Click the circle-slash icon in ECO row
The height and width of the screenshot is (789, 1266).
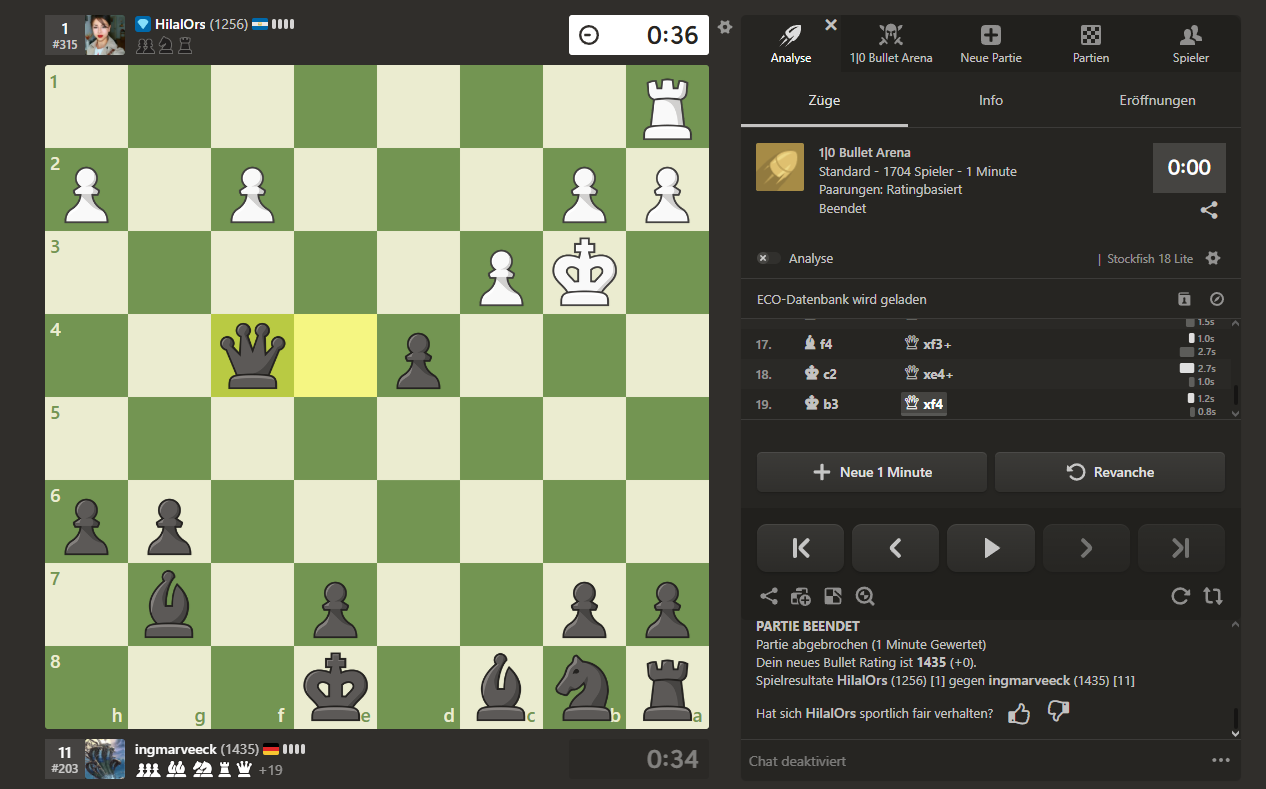(x=1216, y=299)
